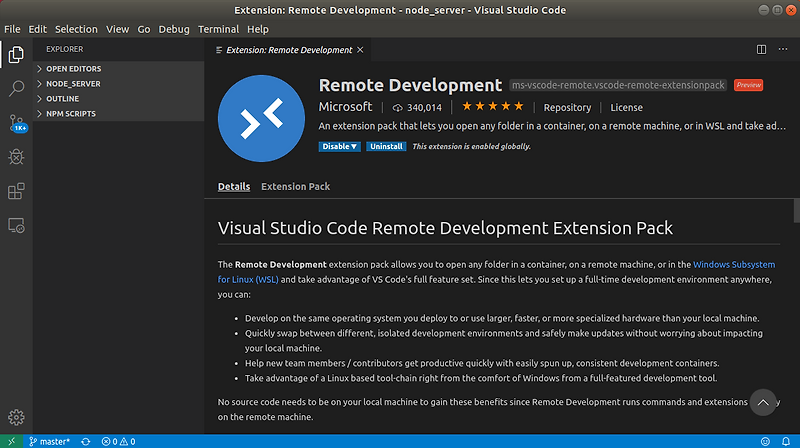This screenshot has width=800, height=448.
Task: Open problems panel via errors and warnings count
Action: [118, 442]
